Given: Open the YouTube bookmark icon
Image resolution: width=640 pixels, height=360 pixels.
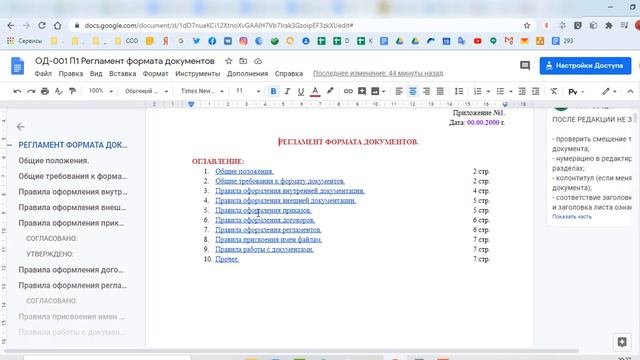Looking at the screenshot, I should 478,41.
